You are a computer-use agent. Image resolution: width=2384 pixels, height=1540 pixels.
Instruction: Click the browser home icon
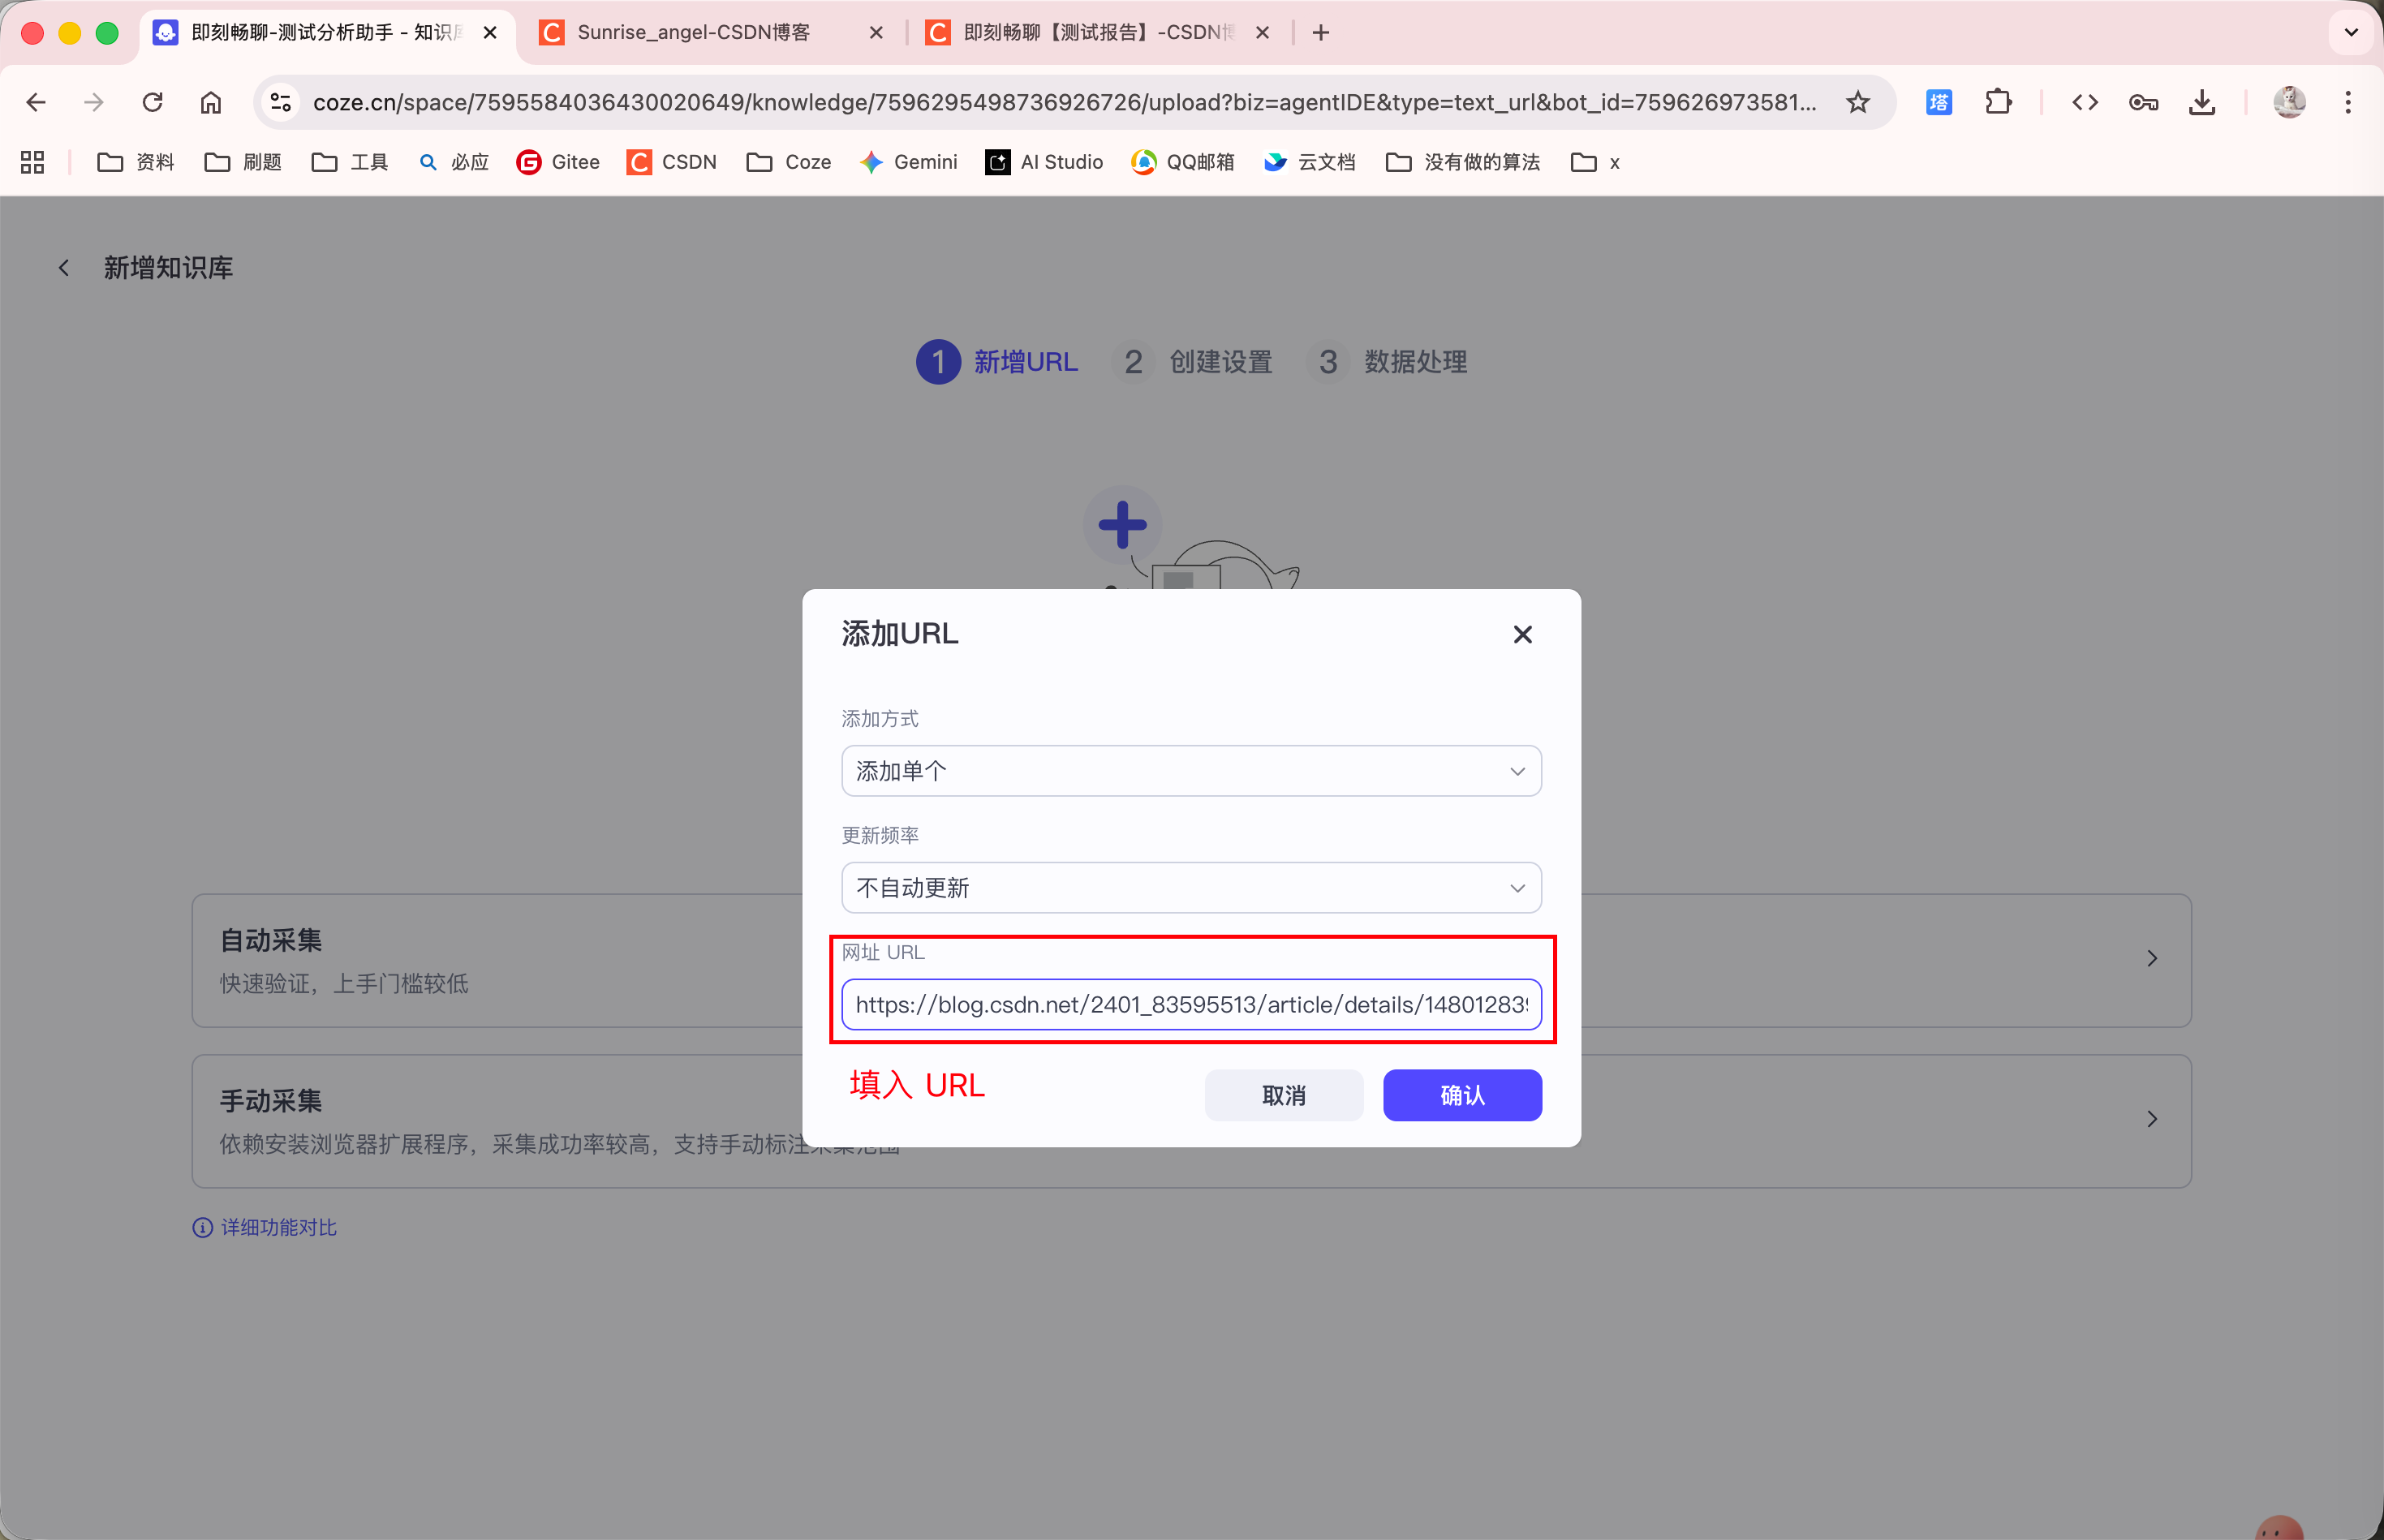[x=210, y=102]
